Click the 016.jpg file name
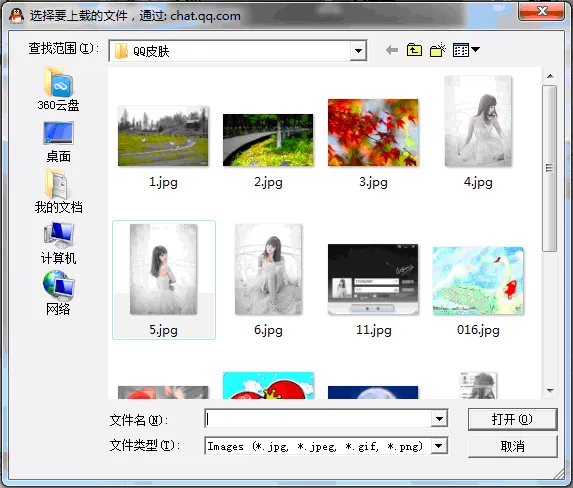573x488 pixels. tap(478, 330)
